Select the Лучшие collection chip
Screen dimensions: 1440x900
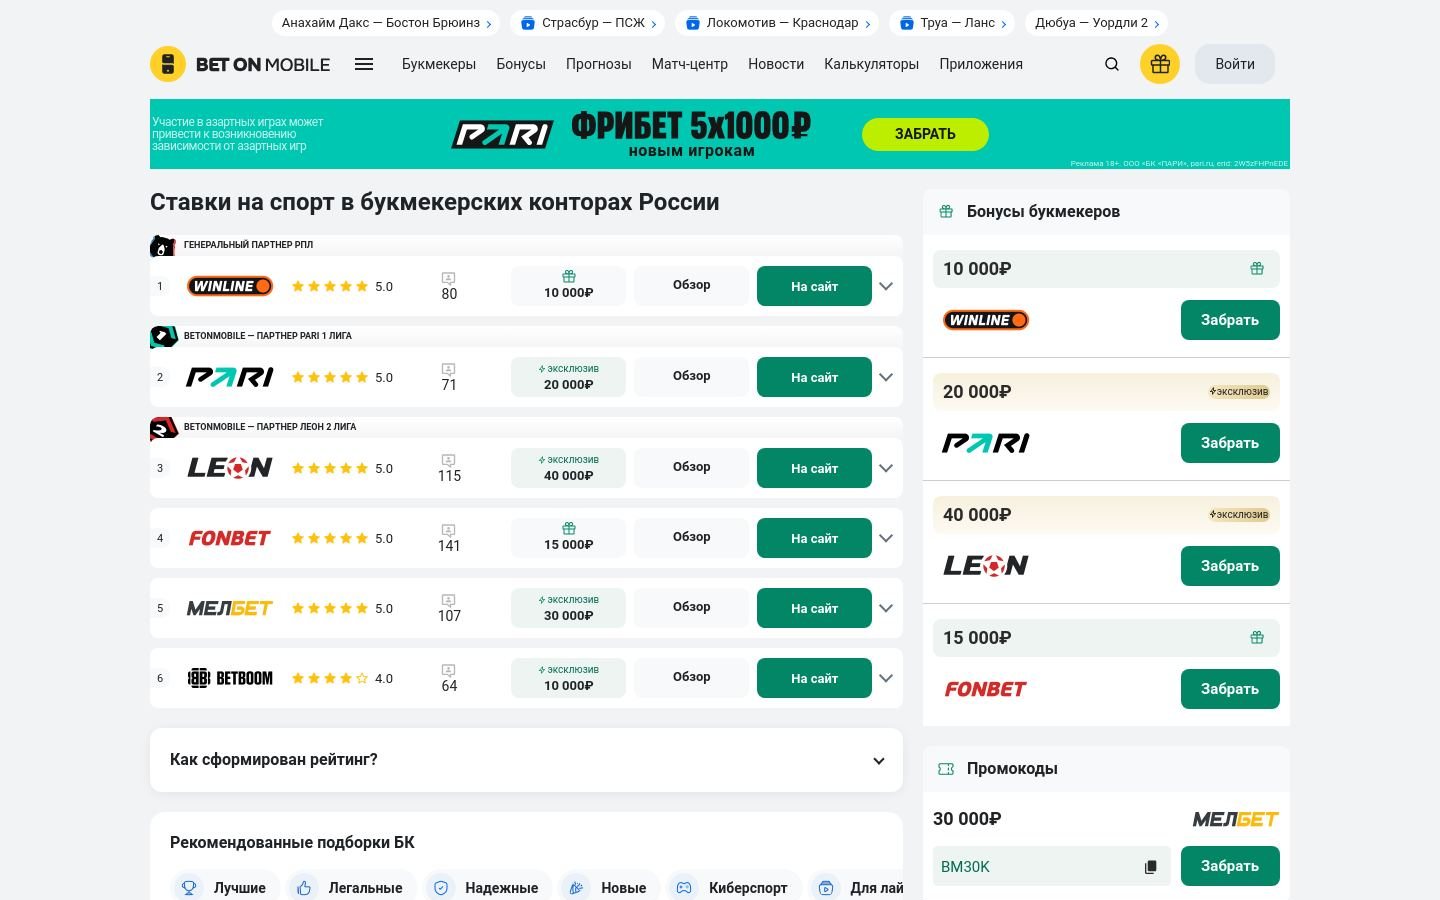[224, 888]
